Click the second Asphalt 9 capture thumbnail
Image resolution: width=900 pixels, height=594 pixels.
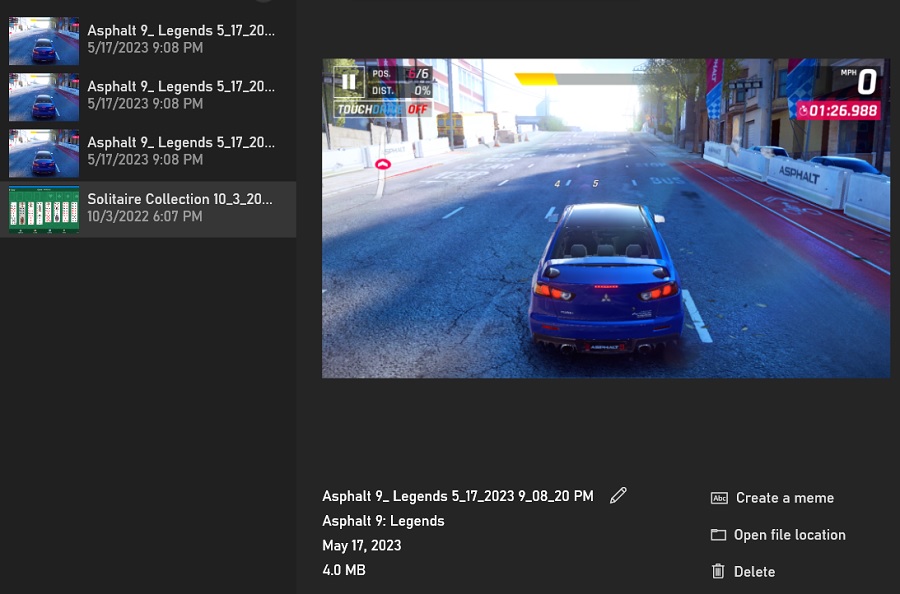click(43, 96)
